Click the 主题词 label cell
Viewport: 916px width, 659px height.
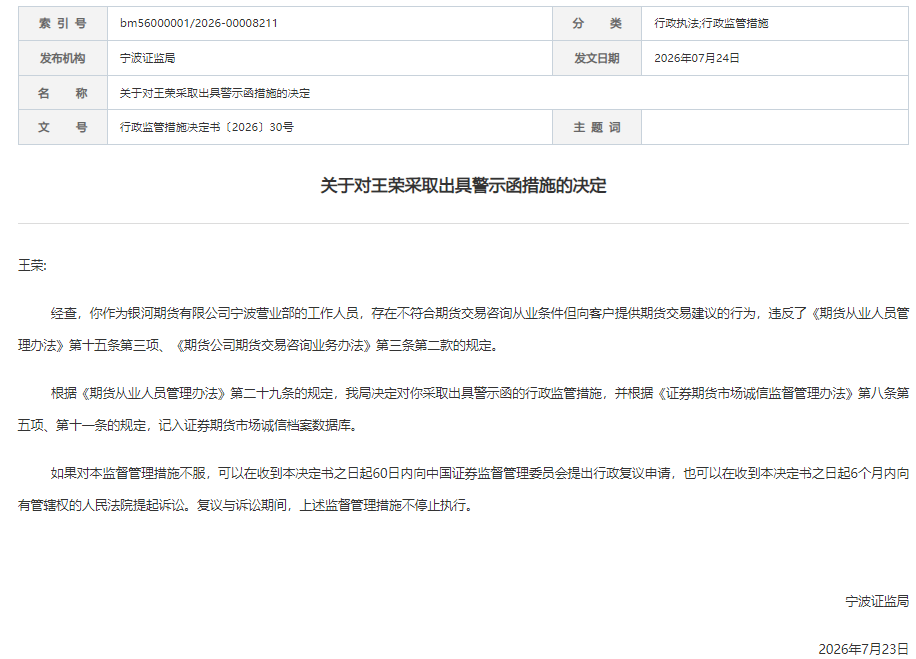click(597, 127)
